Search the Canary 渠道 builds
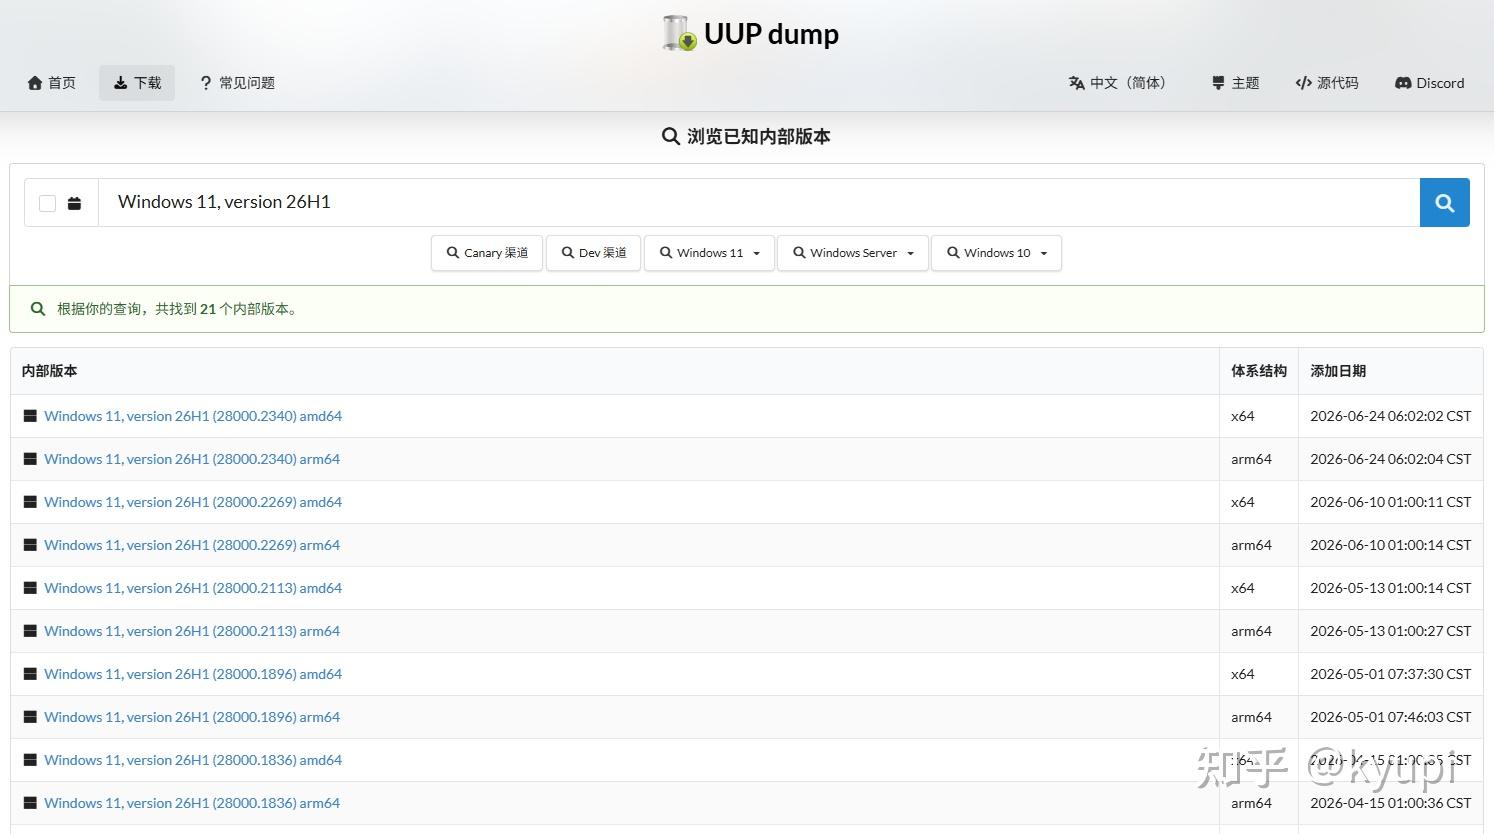The image size is (1495, 834). (x=487, y=253)
